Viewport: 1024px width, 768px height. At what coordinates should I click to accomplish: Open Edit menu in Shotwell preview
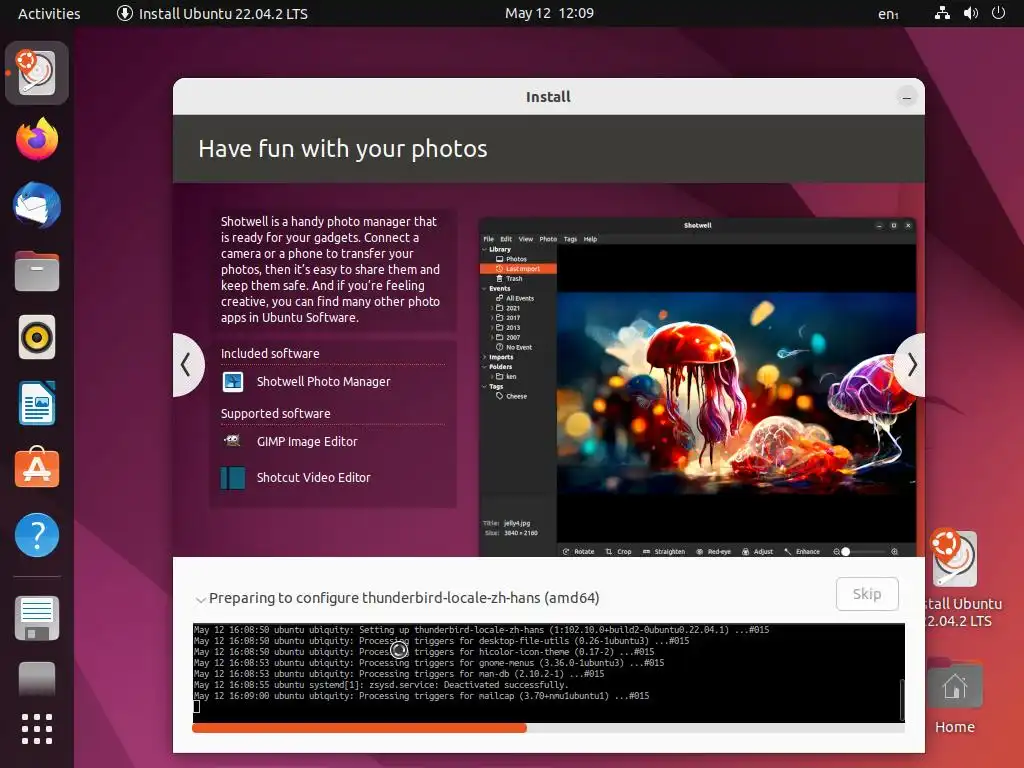coord(506,239)
